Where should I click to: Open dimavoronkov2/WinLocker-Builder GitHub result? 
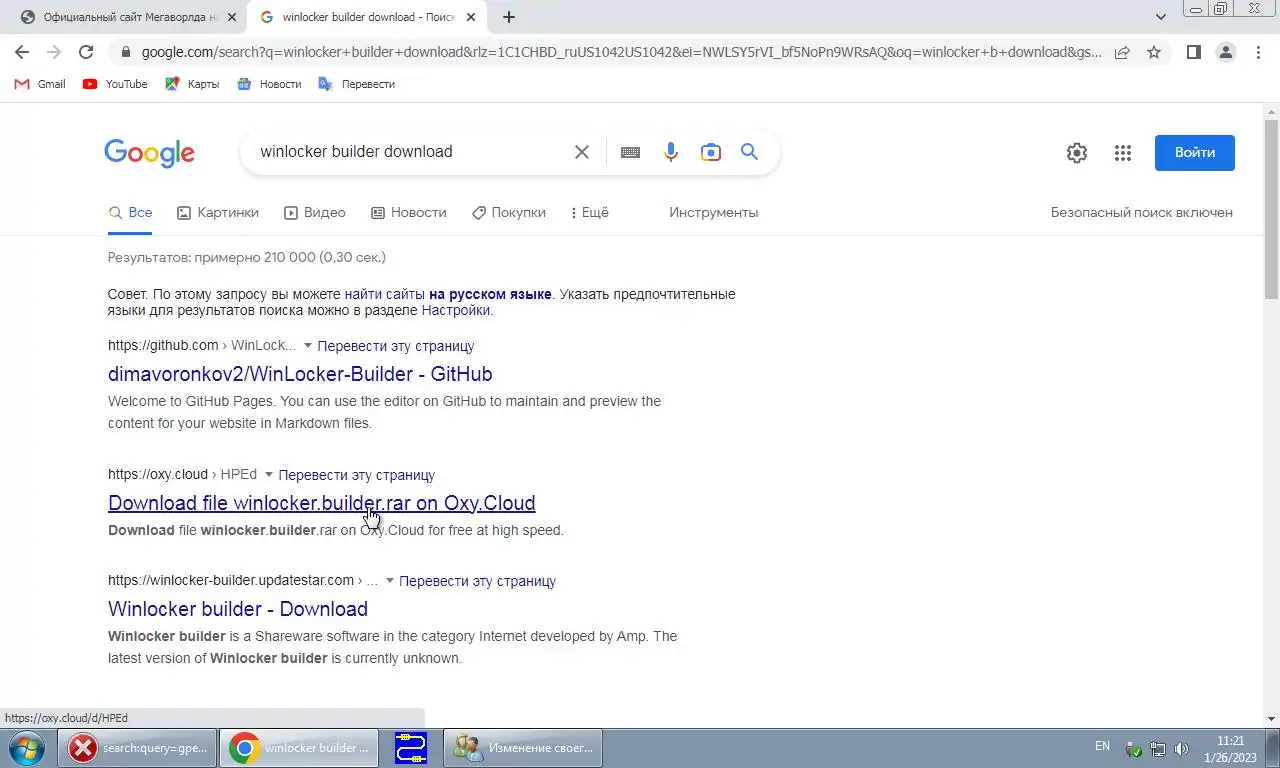coord(300,374)
